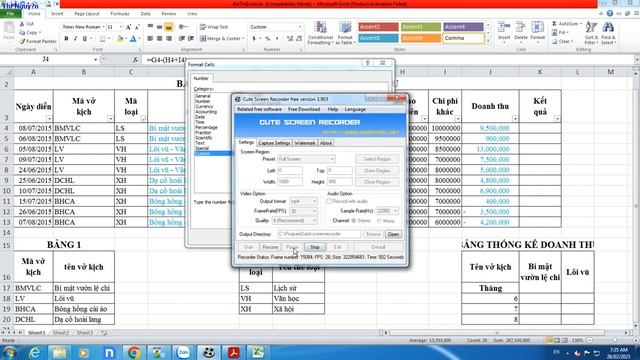This screenshot has width=640, height=360.
Task: Click the Align Text Right icon
Action: point(169,38)
